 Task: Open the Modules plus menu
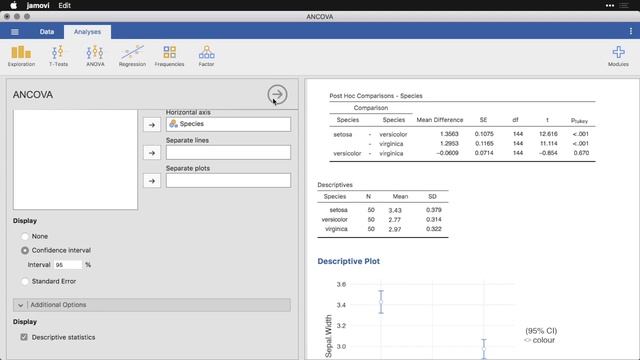618,56
